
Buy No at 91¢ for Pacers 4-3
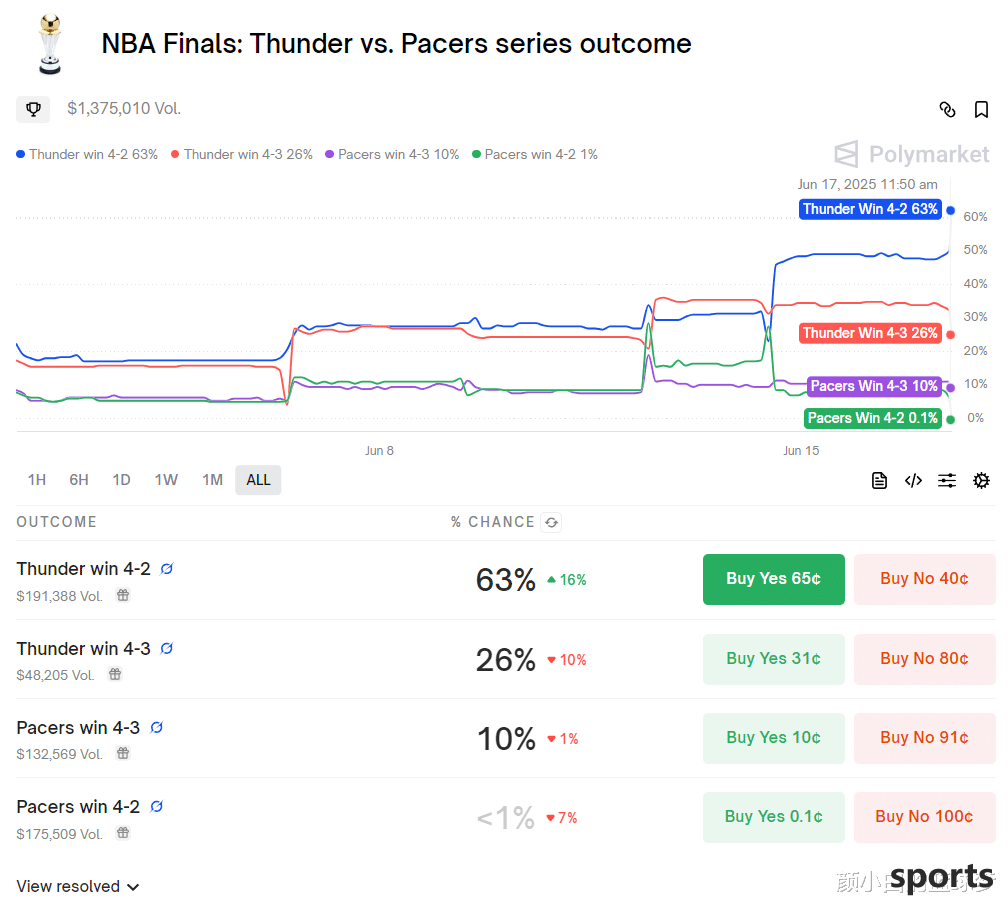(924, 738)
